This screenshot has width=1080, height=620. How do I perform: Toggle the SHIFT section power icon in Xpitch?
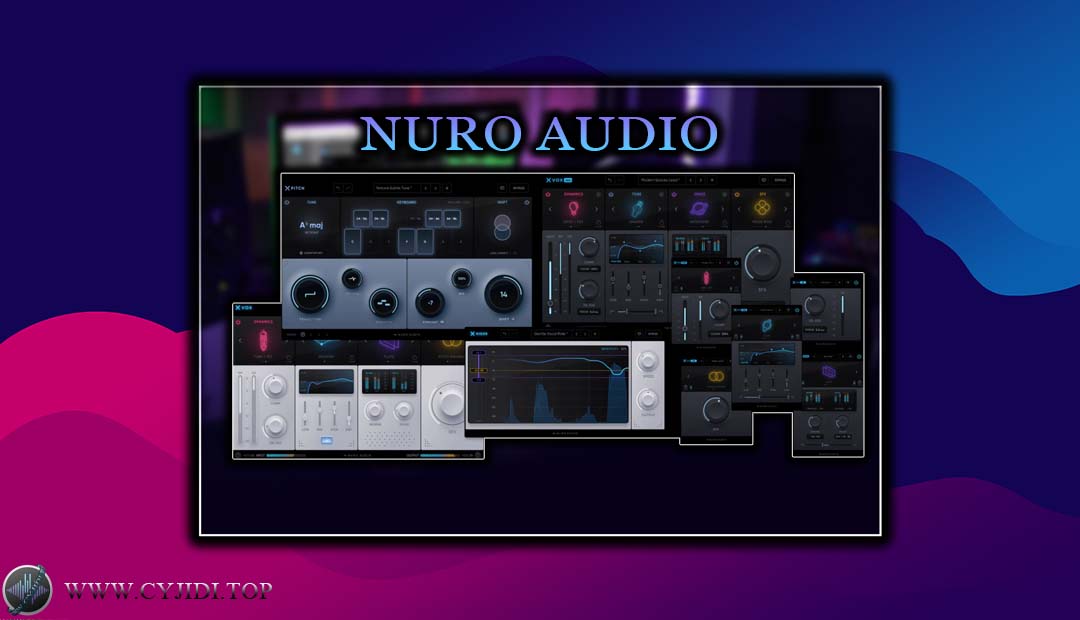pyautogui.click(x=527, y=203)
